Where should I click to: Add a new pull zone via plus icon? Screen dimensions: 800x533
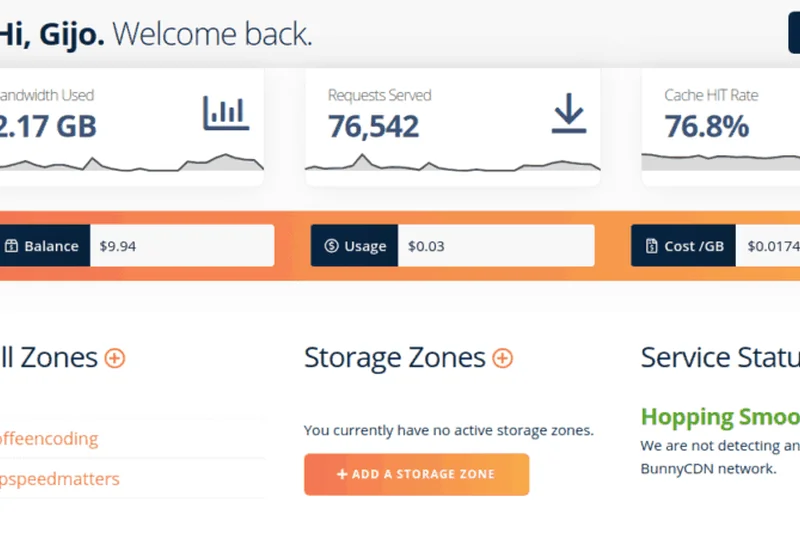(x=115, y=358)
